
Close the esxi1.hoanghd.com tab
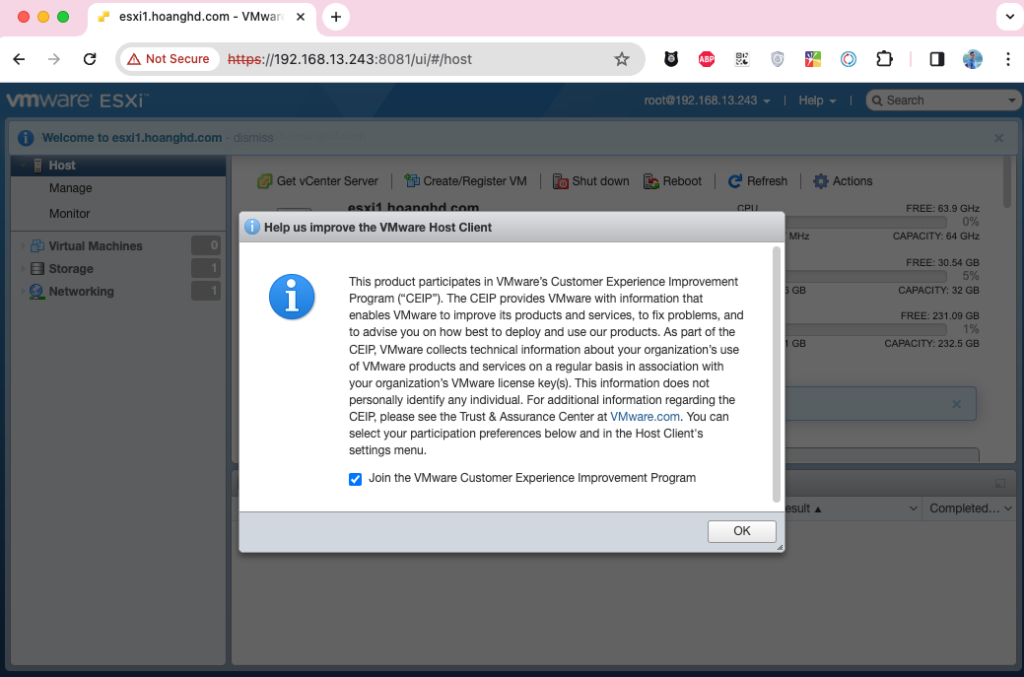point(300,17)
